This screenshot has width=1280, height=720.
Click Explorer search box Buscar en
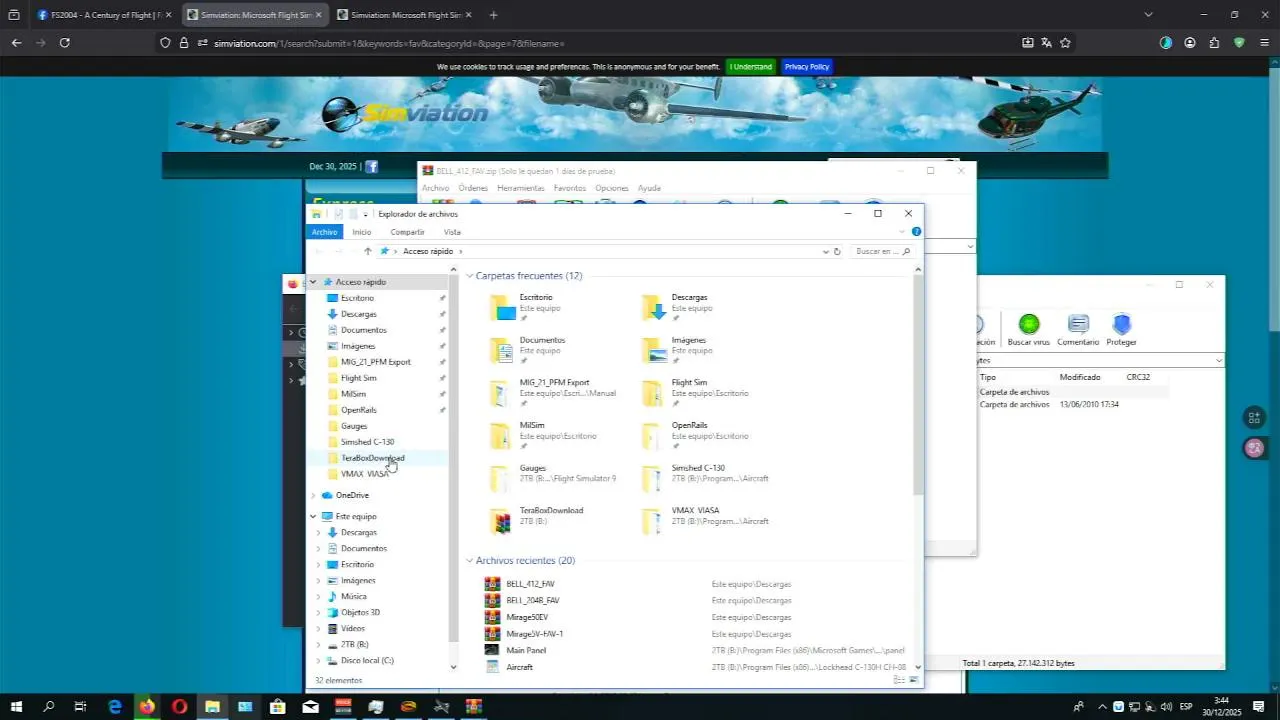coord(881,251)
